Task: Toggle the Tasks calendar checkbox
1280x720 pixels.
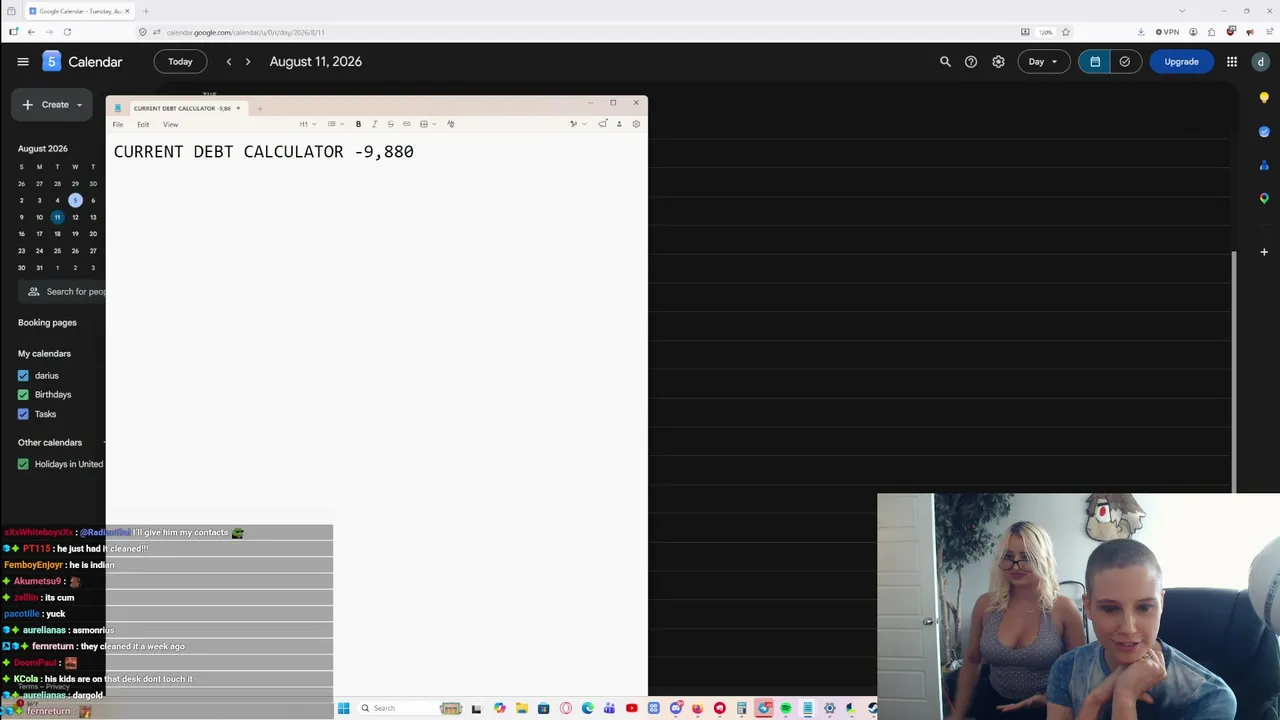Action: point(23,414)
